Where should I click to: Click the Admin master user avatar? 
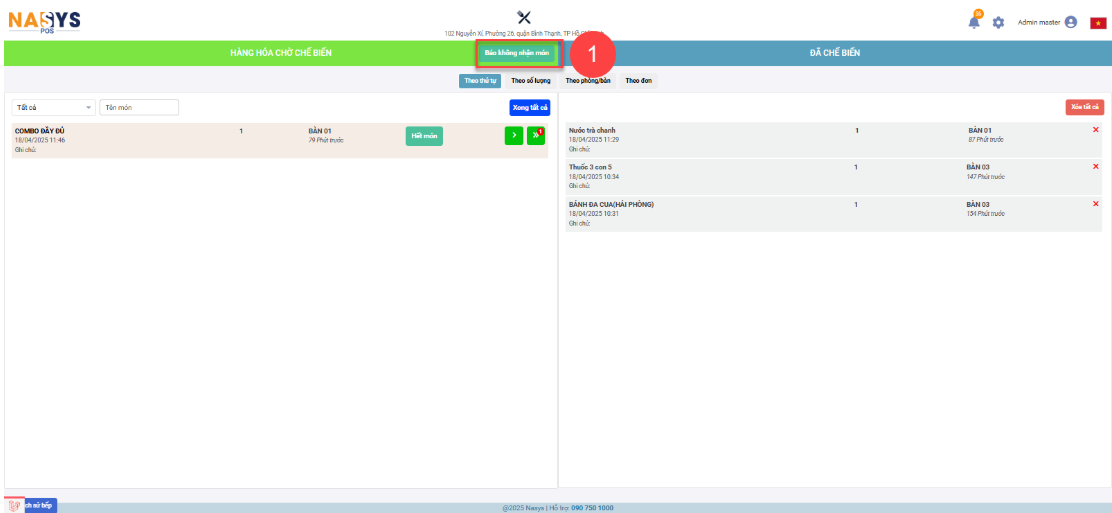[1071, 22]
